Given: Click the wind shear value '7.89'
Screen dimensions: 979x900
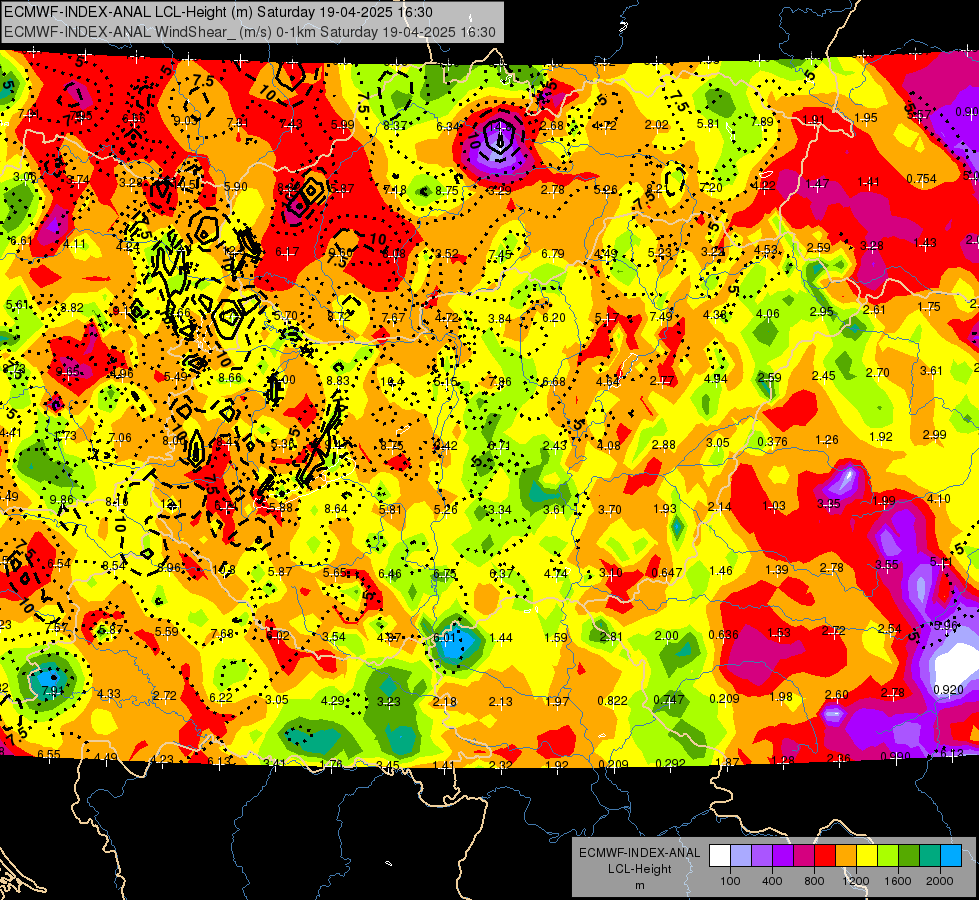Looking at the screenshot, I should pos(762,121).
